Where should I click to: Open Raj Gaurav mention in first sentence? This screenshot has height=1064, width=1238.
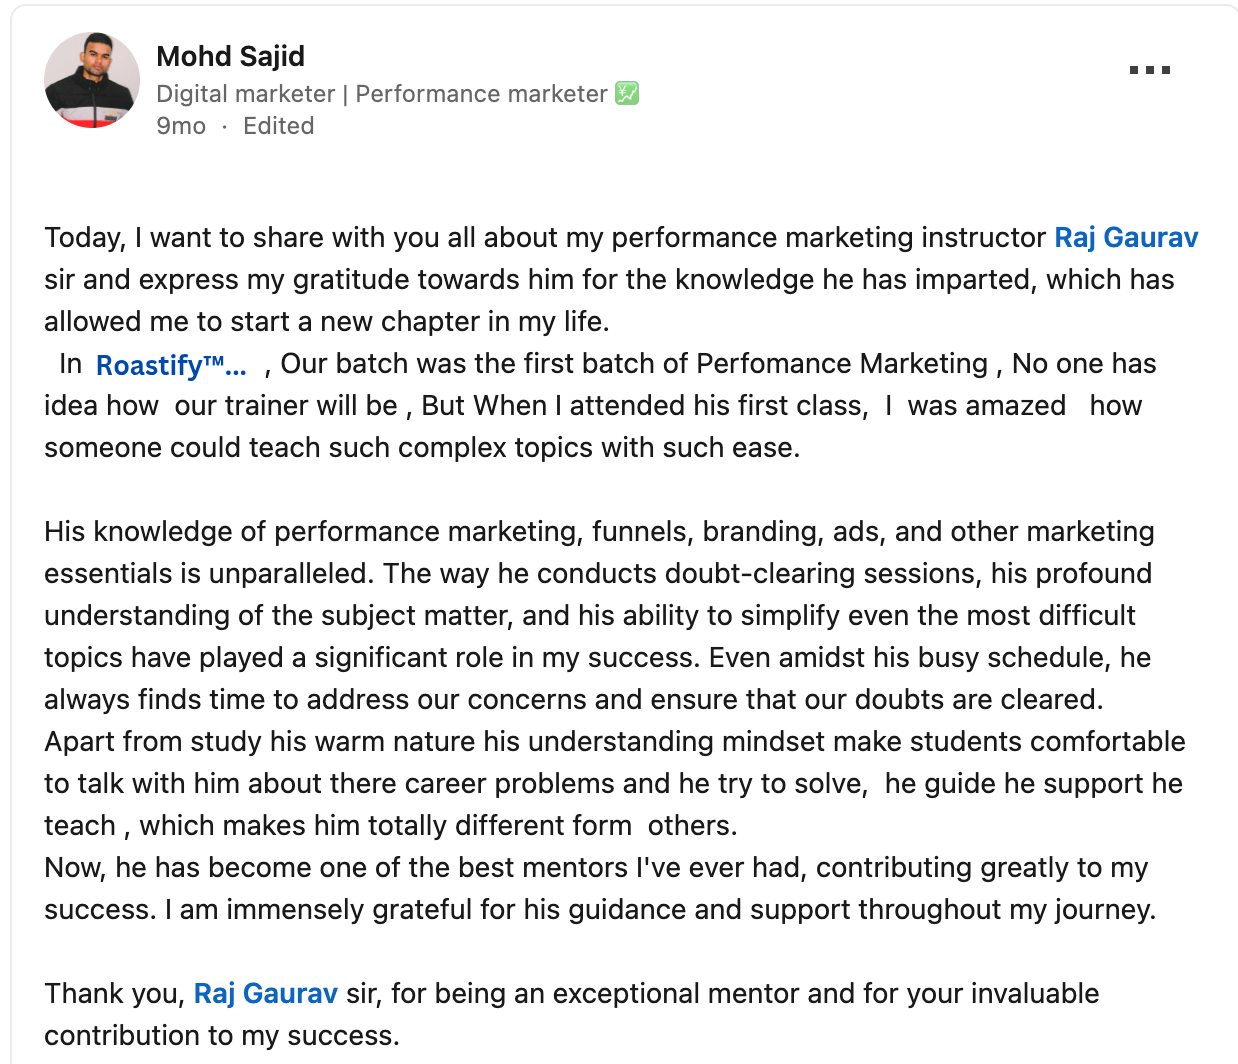pos(1126,238)
